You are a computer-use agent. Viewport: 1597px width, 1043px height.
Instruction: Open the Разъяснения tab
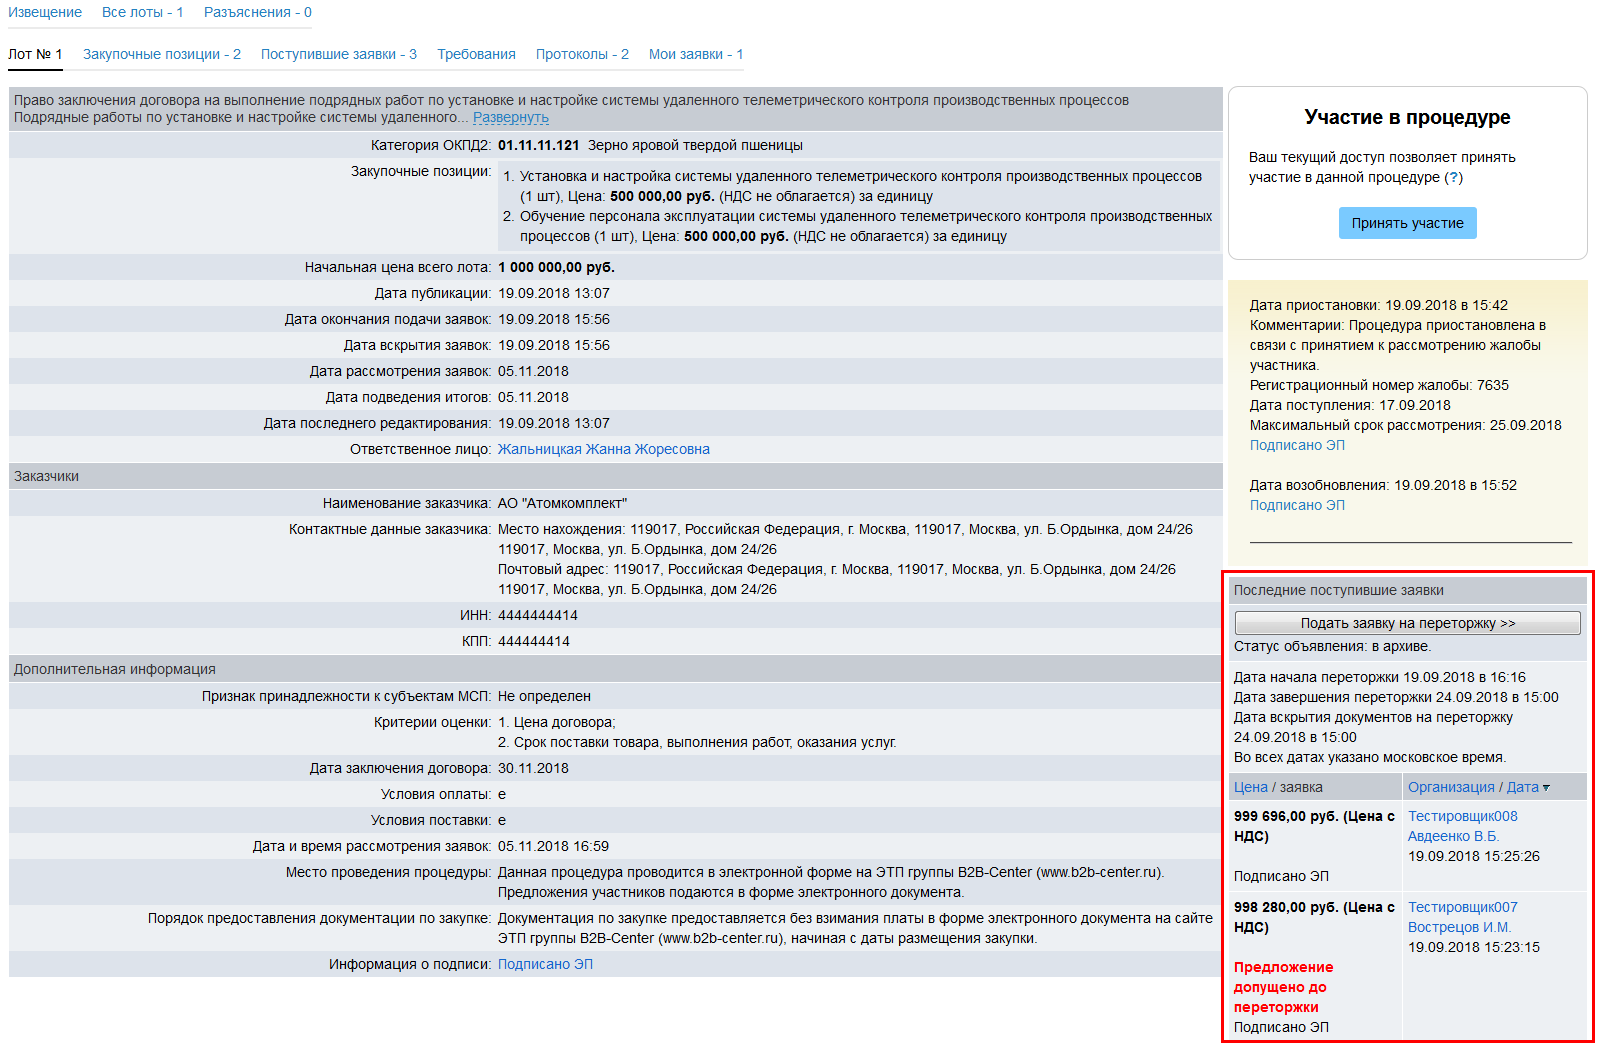tap(257, 12)
